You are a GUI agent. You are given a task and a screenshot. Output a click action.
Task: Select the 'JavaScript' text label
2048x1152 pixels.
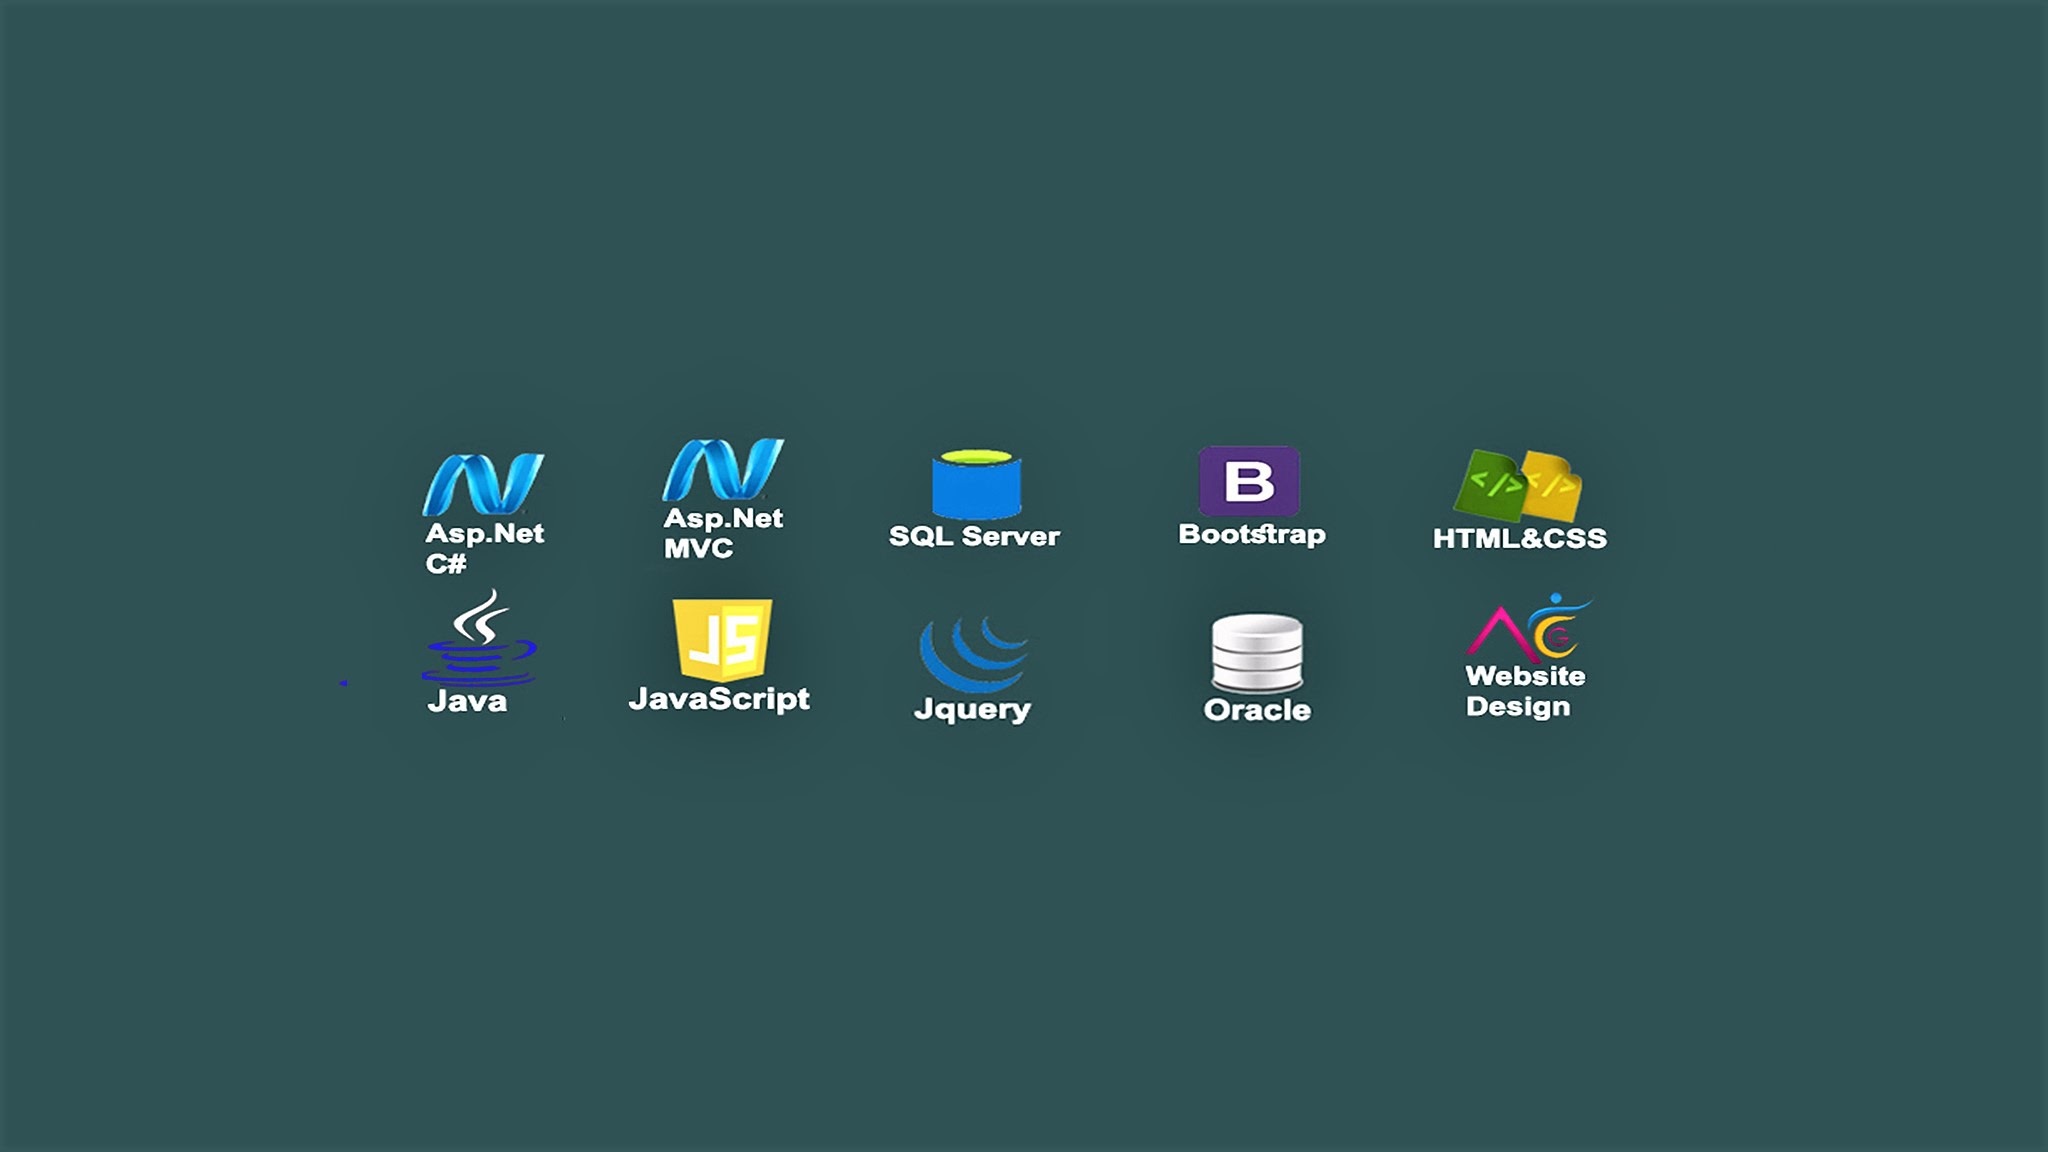pos(719,698)
